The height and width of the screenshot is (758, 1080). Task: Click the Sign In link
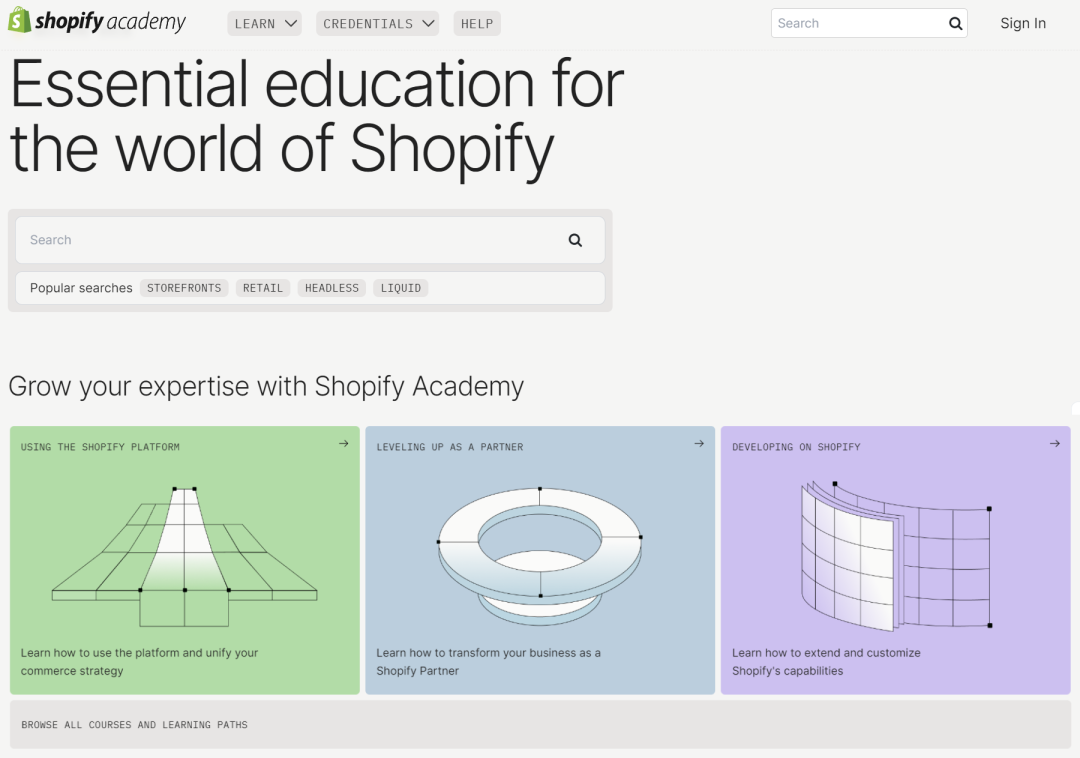(1022, 24)
